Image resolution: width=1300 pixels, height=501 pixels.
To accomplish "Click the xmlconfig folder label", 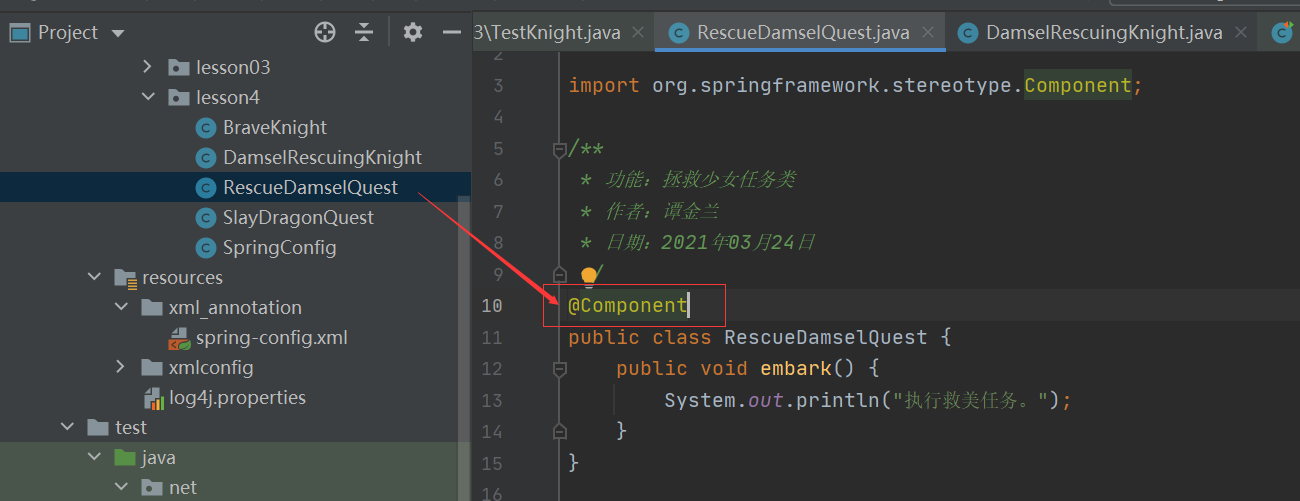I will [211, 367].
